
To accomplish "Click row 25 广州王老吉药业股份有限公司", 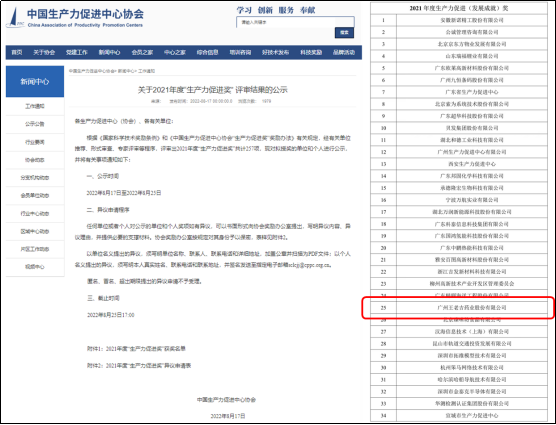I will point(472,308).
